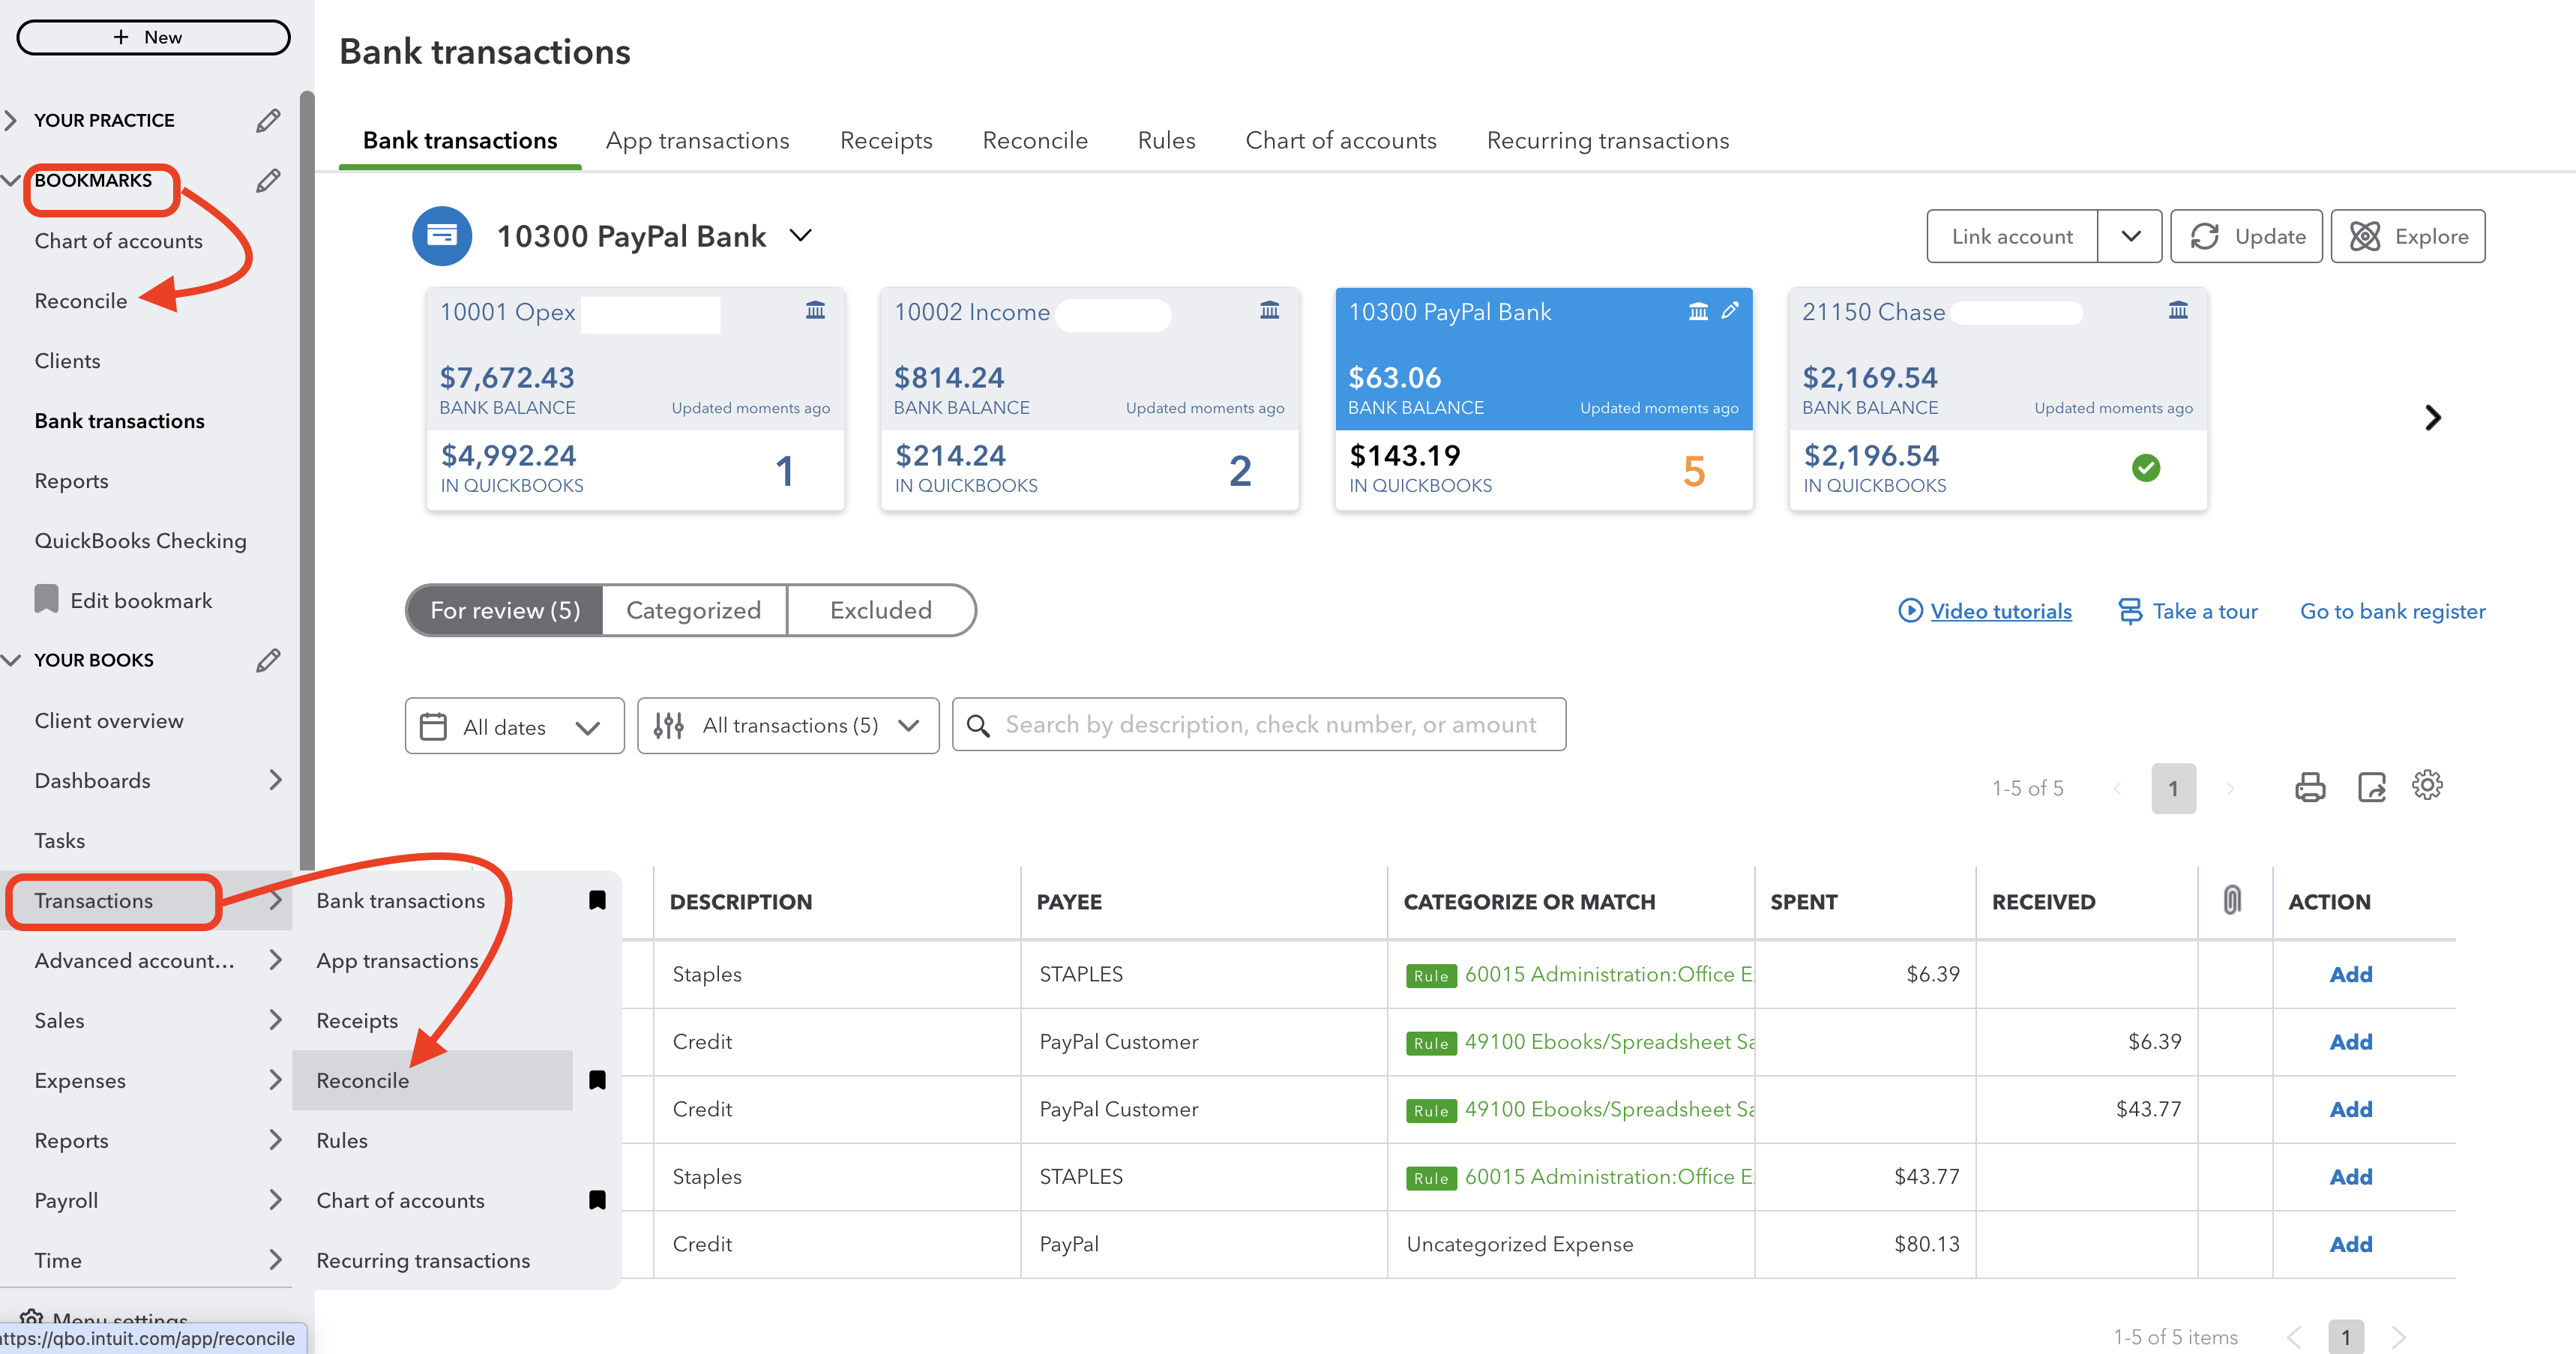Open table settings gear

(x=2427, y=786)
